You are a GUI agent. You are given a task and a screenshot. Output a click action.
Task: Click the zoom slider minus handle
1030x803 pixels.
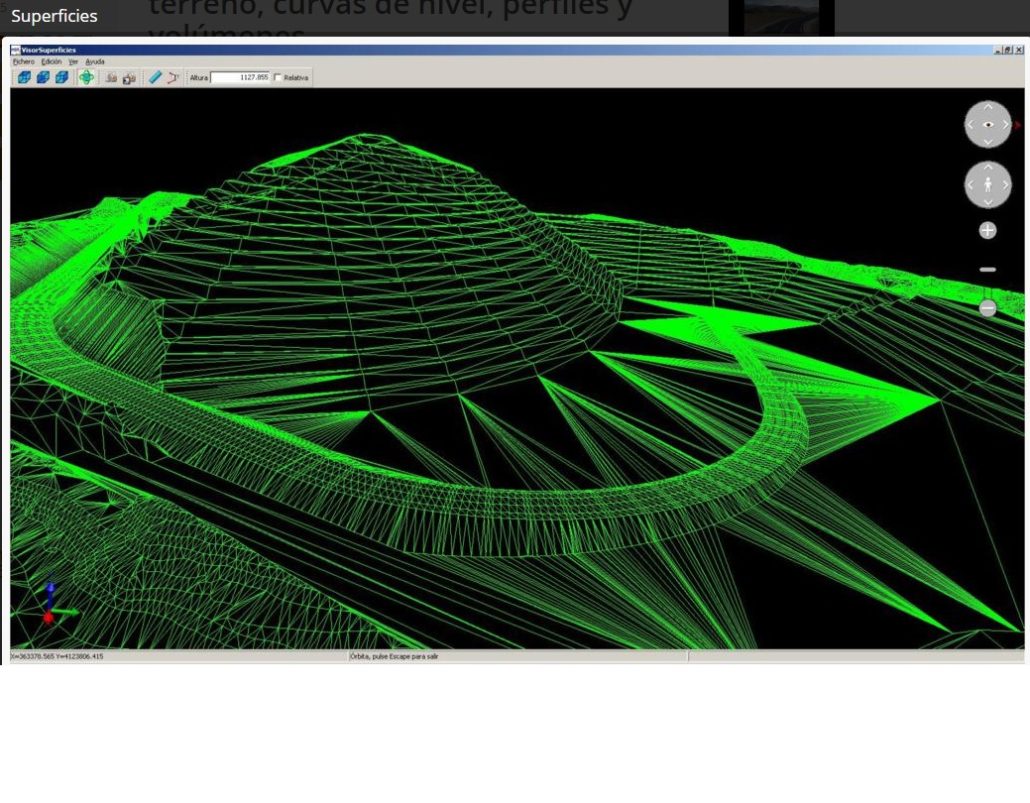[x=988, y=308]
